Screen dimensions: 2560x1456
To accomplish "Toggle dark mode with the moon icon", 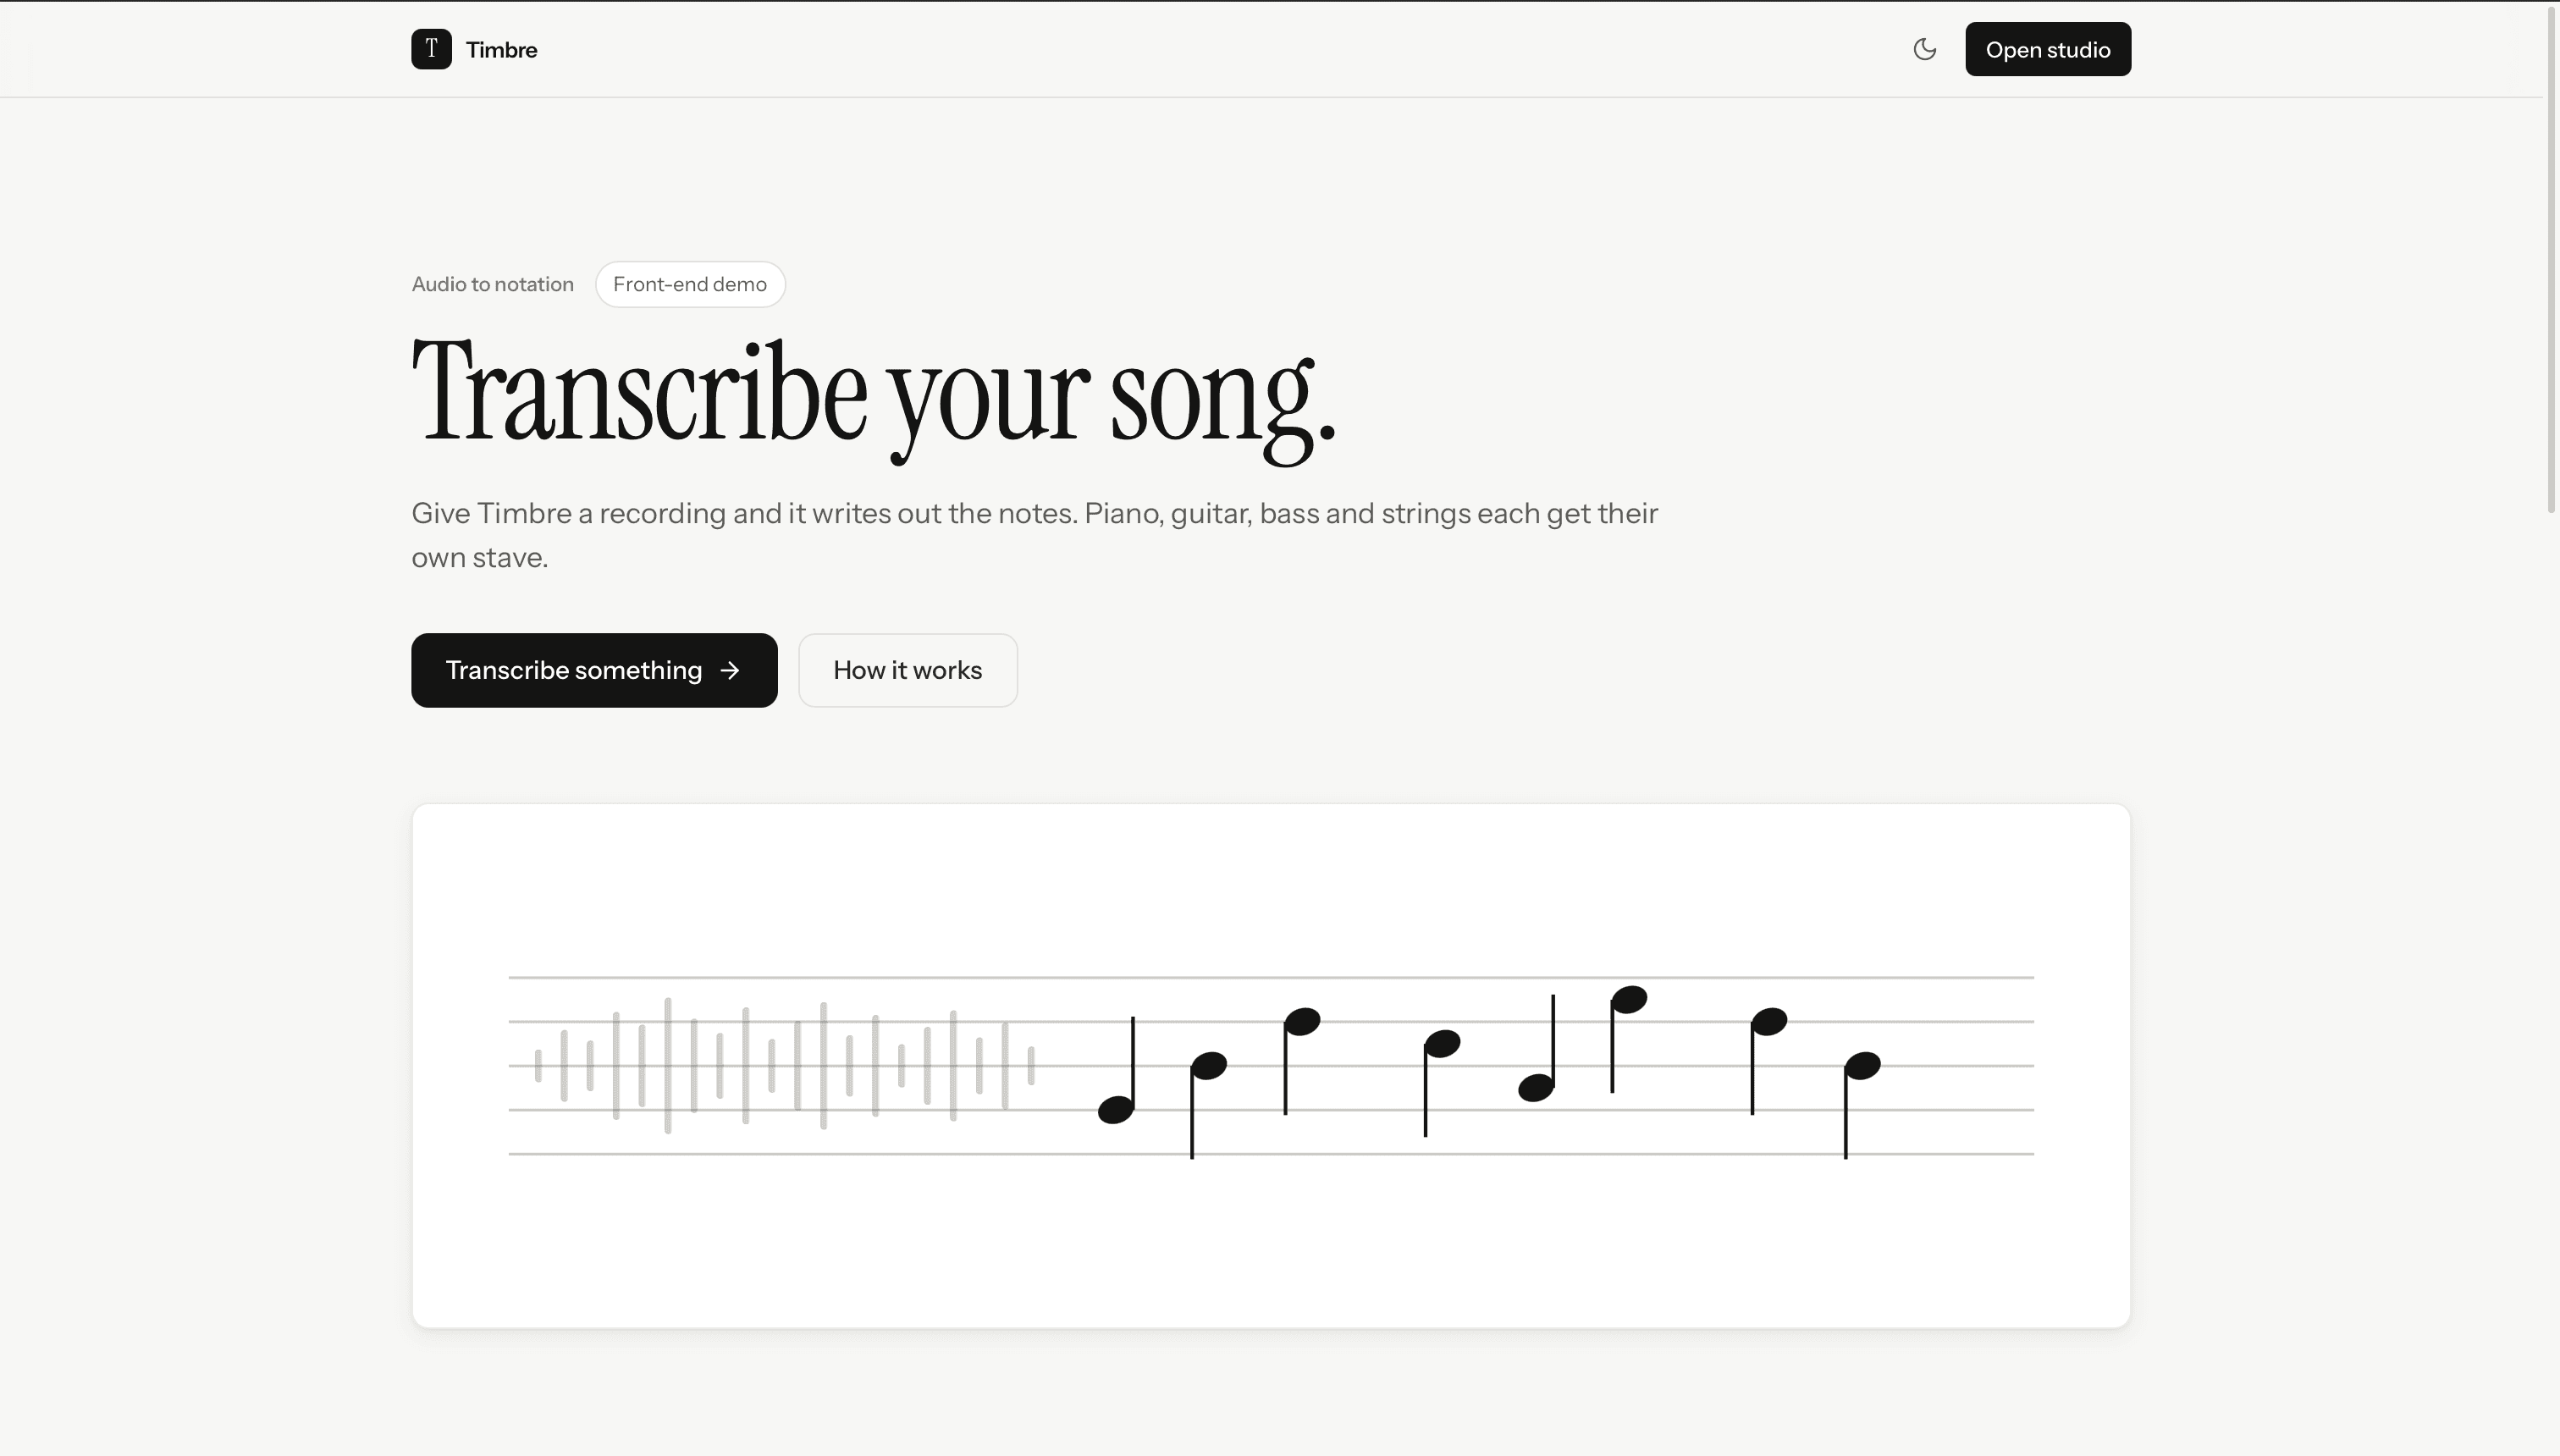I will (x=1924, y=49).
